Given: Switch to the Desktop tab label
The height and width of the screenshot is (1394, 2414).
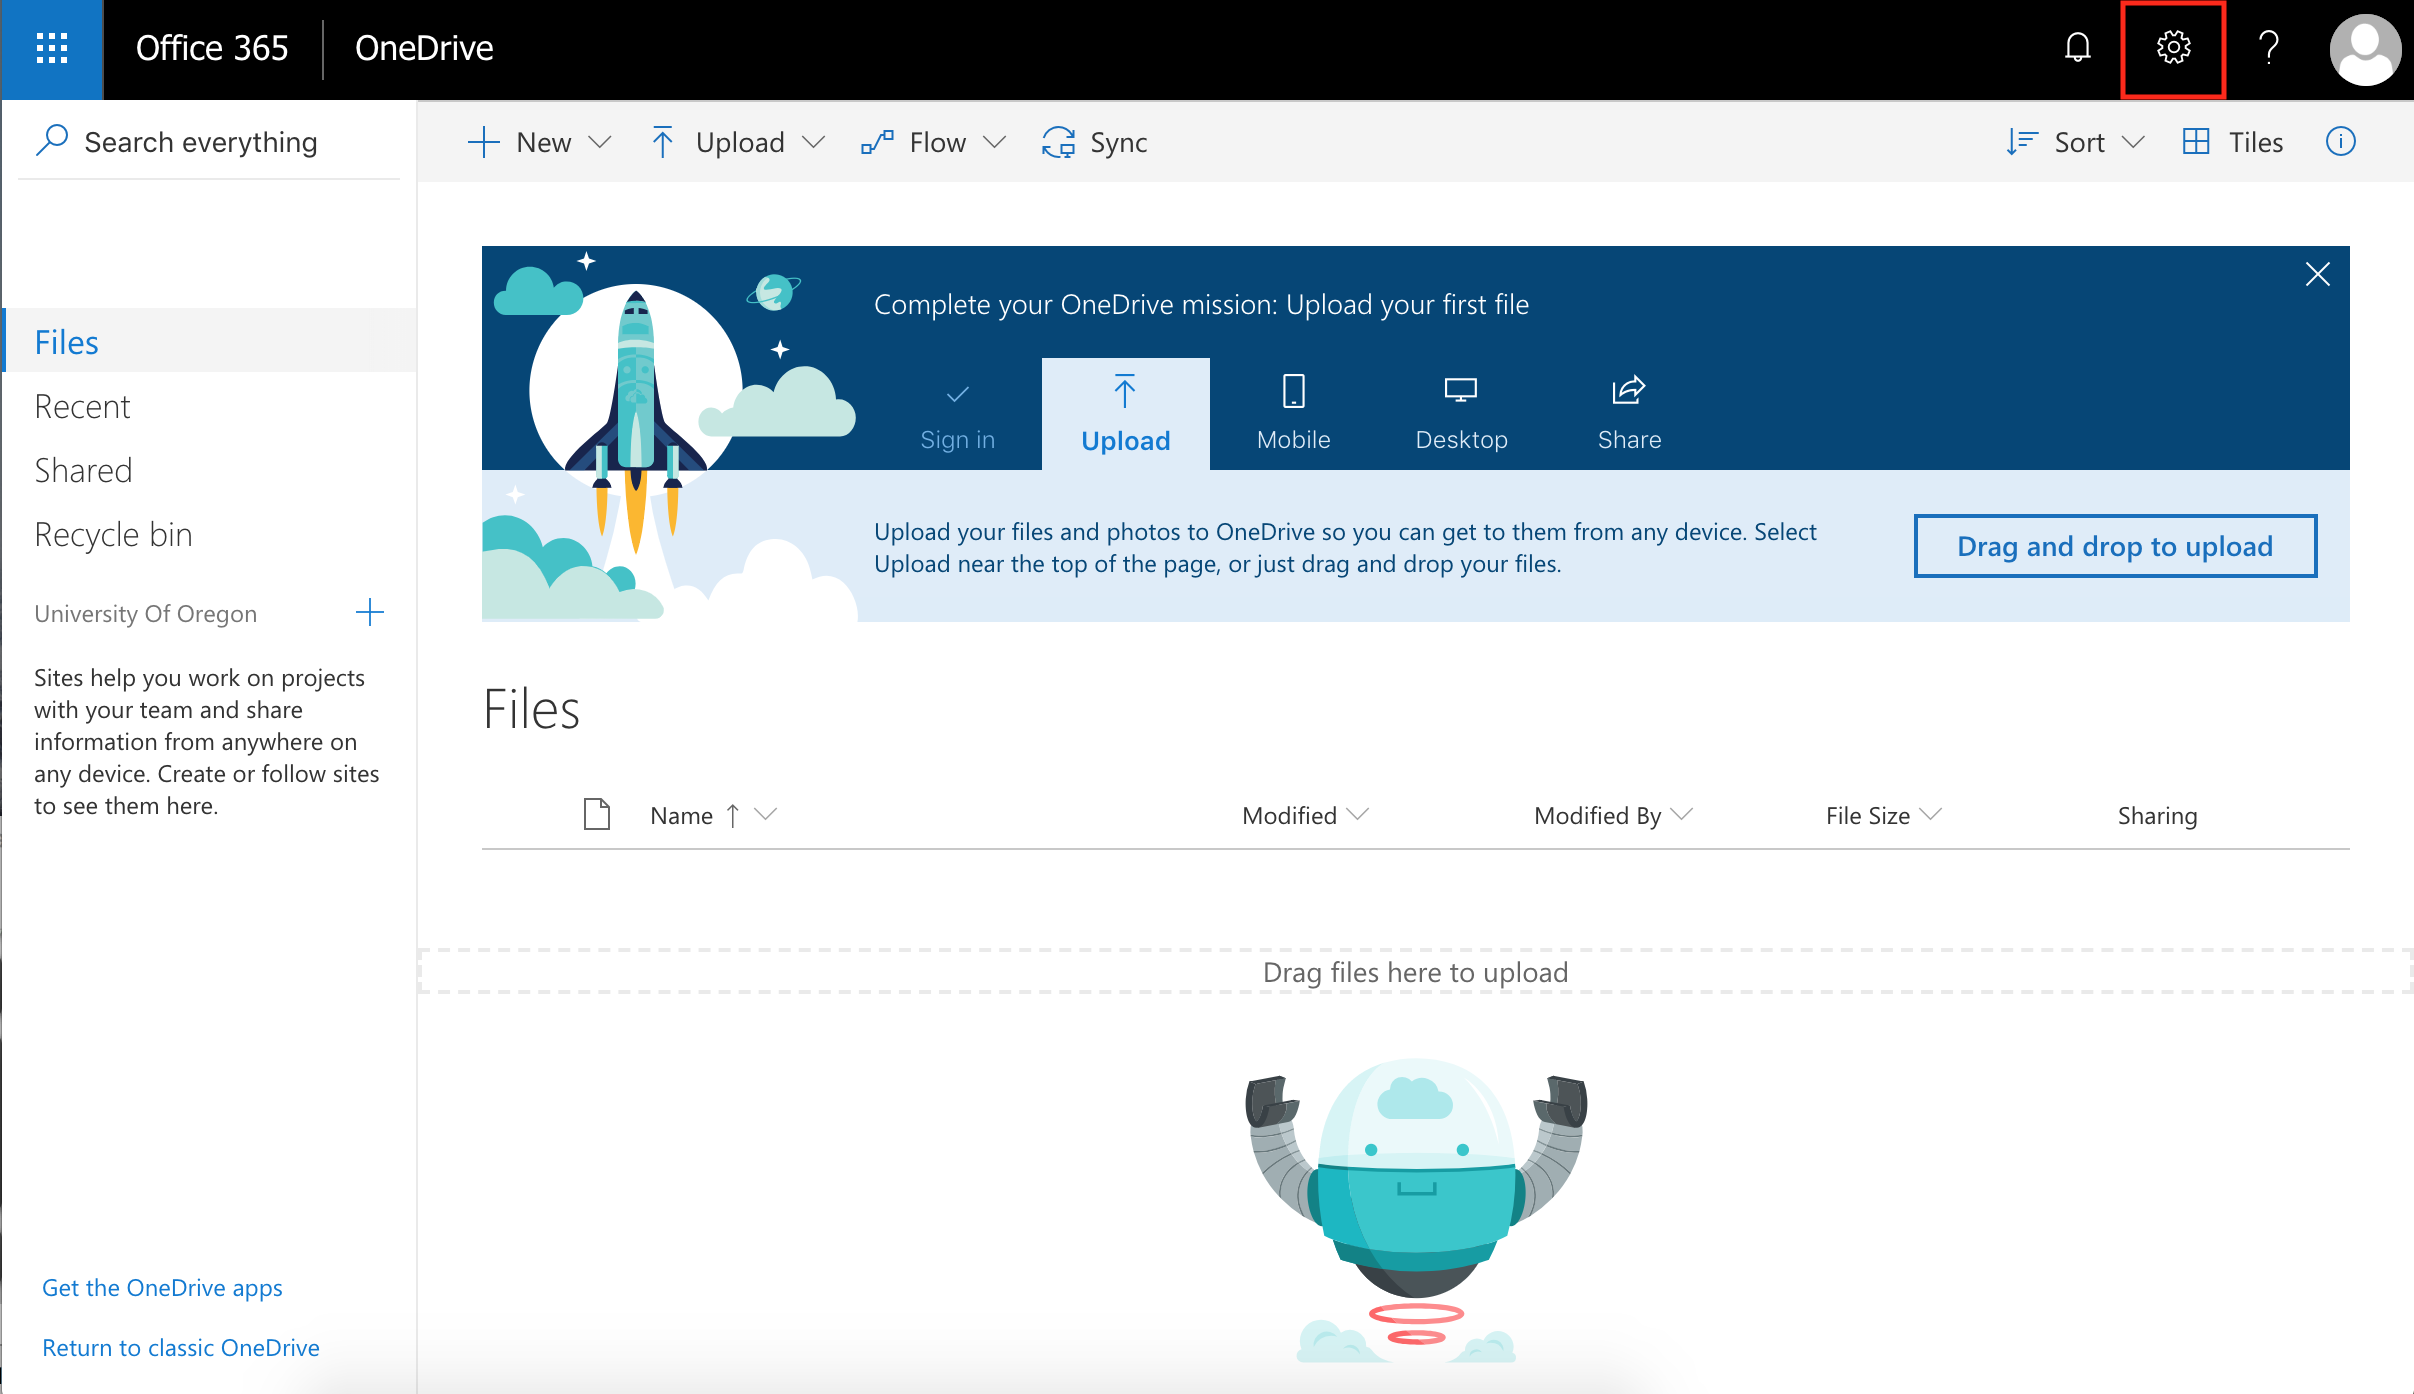Looking at the screenshot, I should coord(1461,440).
